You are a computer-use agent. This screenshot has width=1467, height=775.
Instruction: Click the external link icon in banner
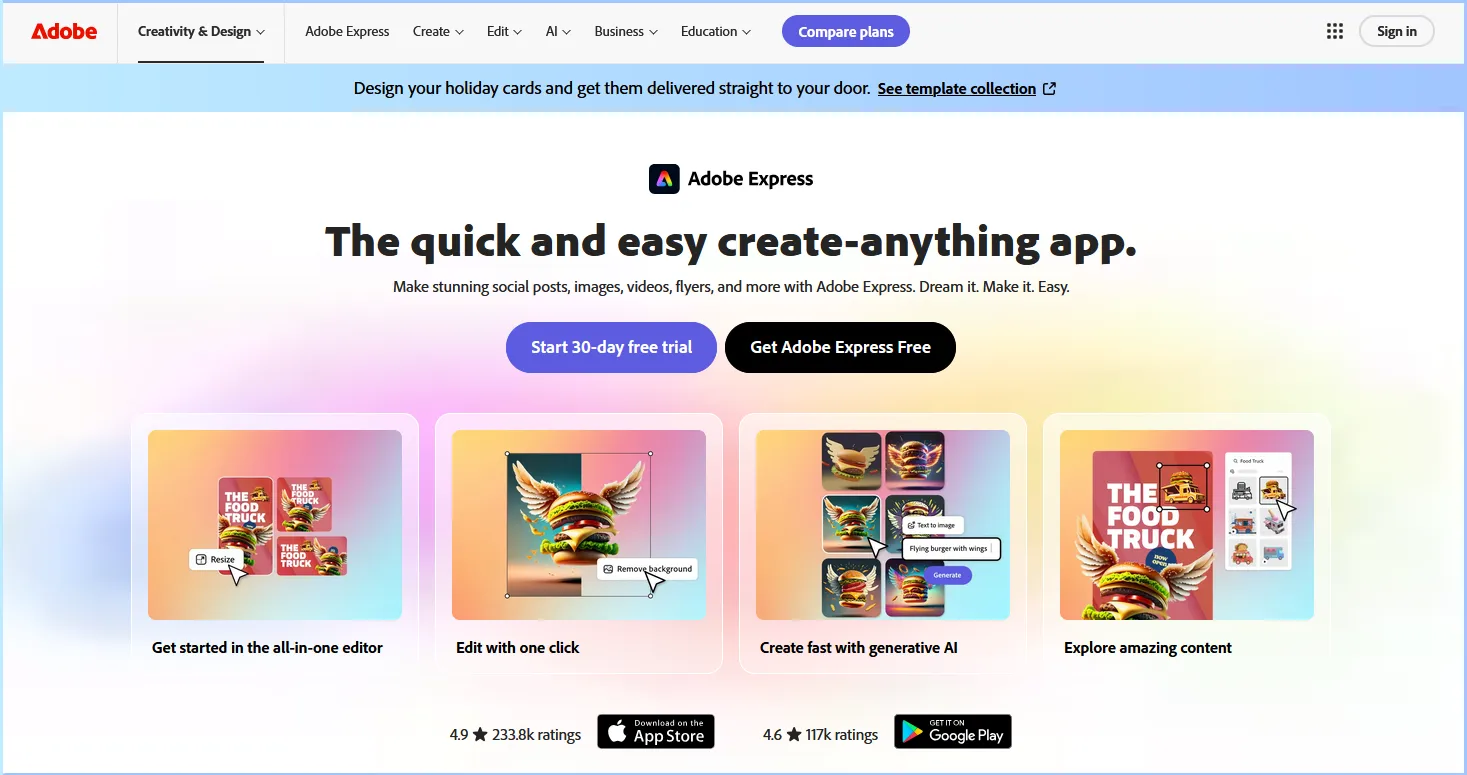point(1049,88)
